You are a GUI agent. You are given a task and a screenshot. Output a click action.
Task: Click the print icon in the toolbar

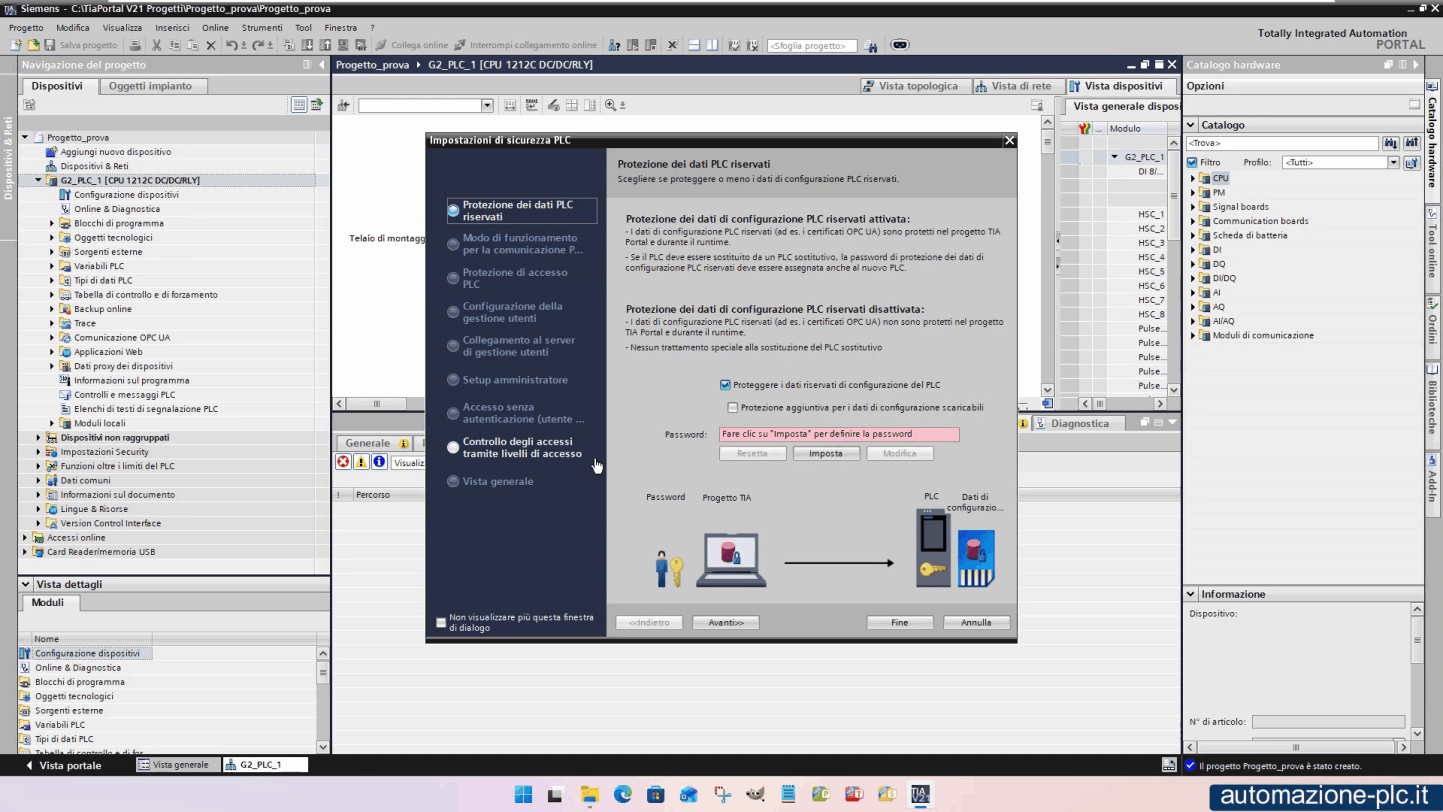click(x=134, y=45)
